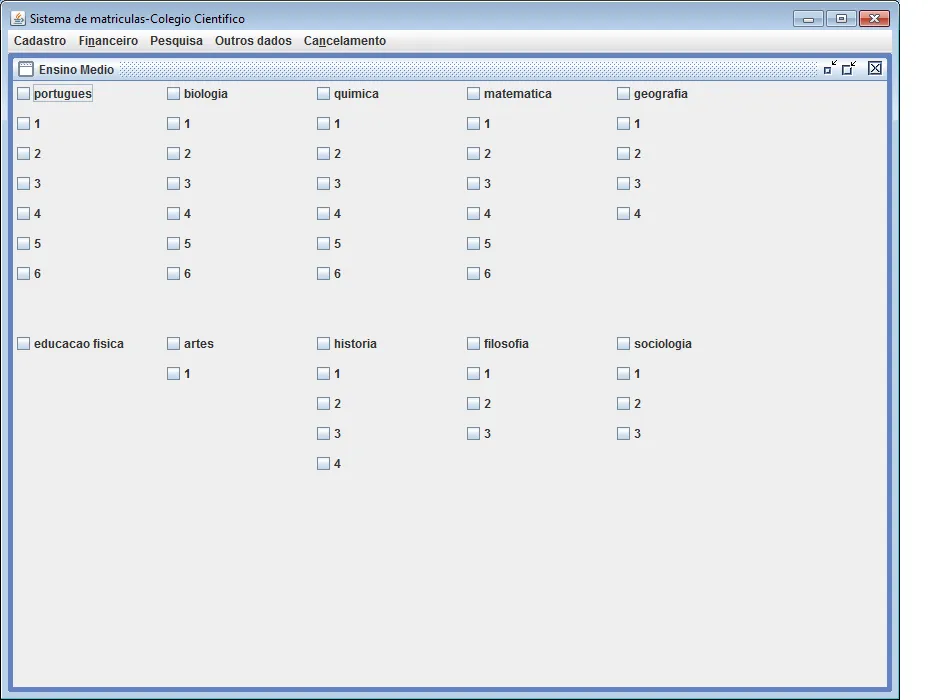
Task: Tick checkbox 1 under artes
Action: (x=173, y=373)
